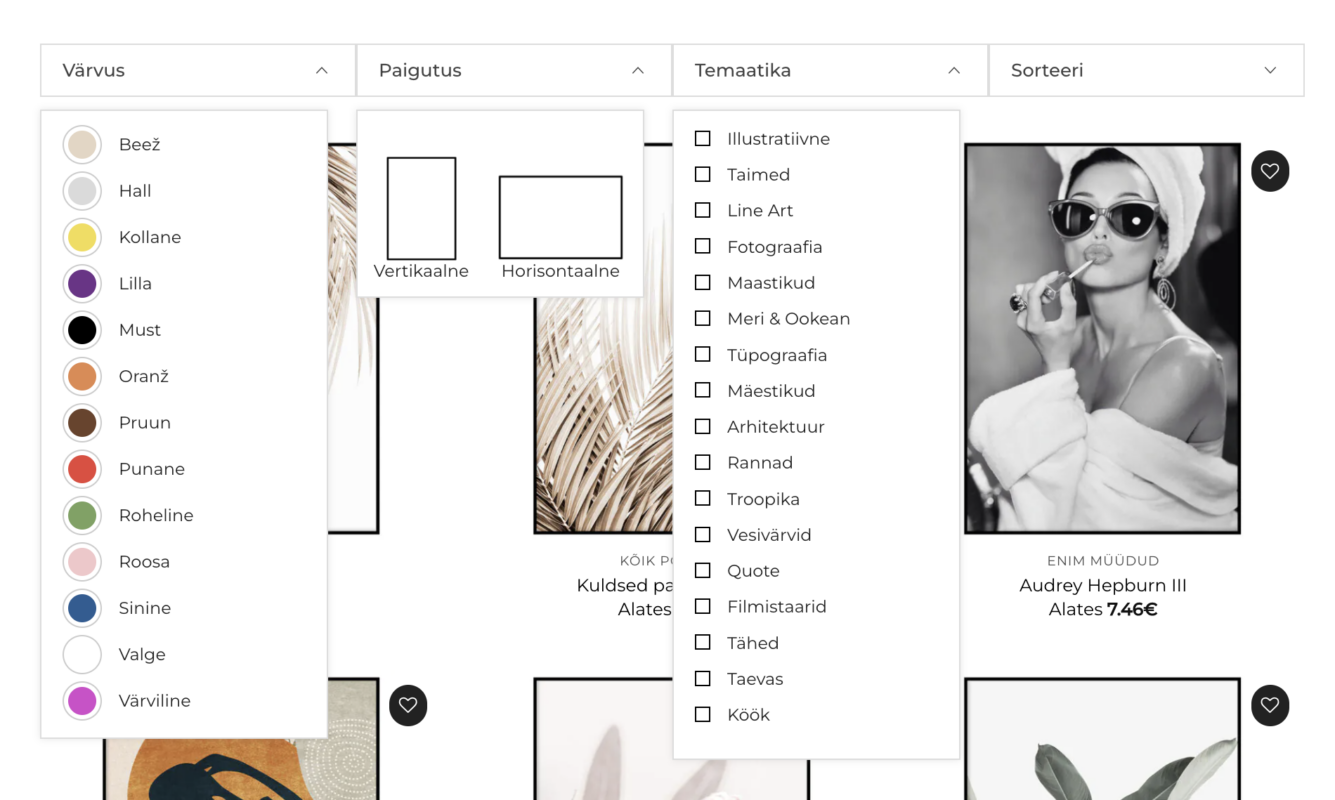
Task: Enable the Fotograafia theme filter
Action: pos(703,246)
